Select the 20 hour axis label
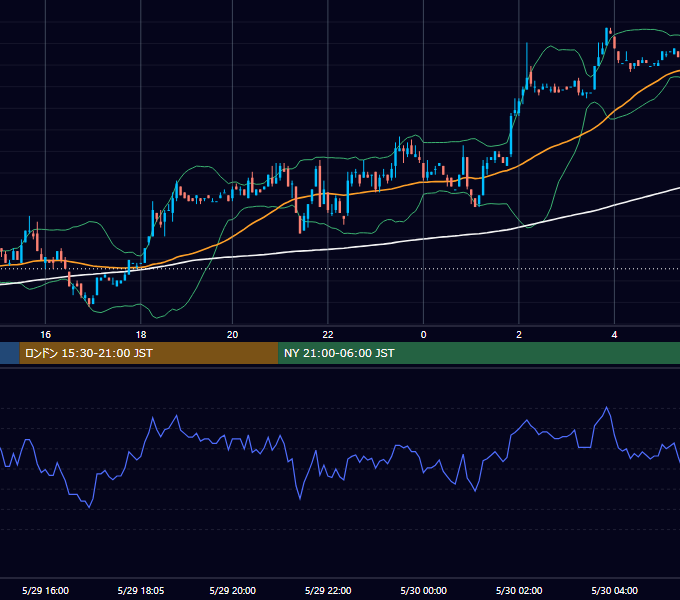The image size is (680, 600). coord(232,335)
